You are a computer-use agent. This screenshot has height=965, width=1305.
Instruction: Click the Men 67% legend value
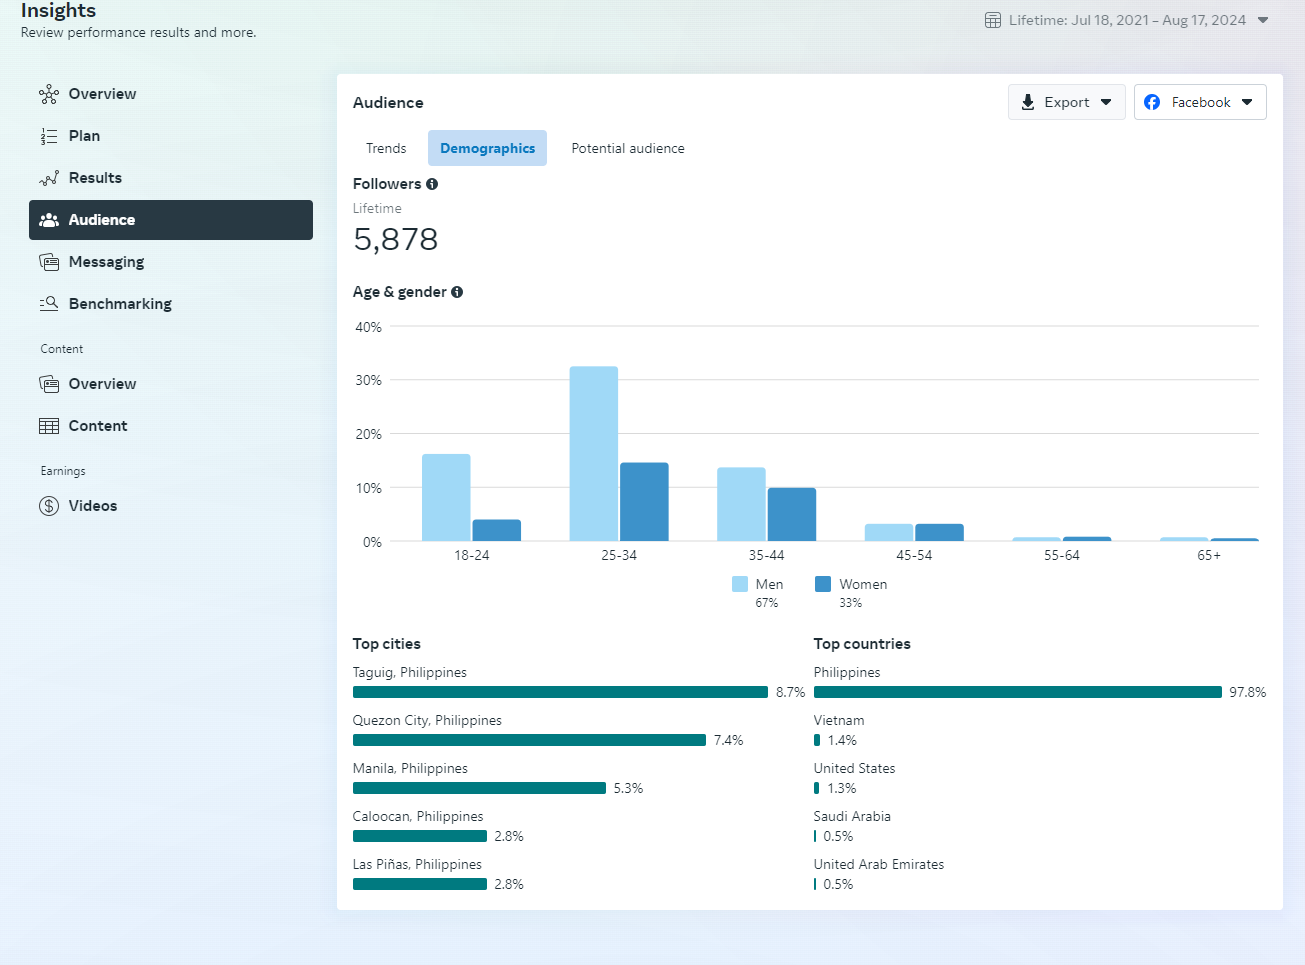[767, 603]
